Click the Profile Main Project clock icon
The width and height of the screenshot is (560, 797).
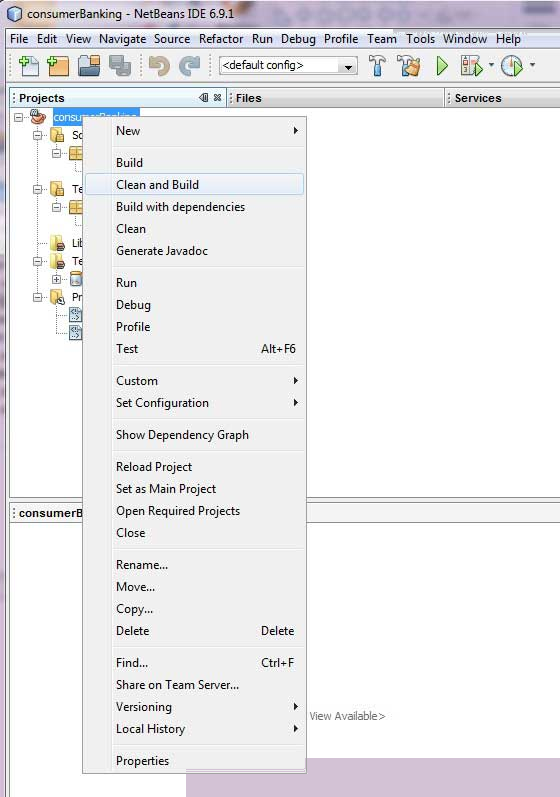pos(511,66)
